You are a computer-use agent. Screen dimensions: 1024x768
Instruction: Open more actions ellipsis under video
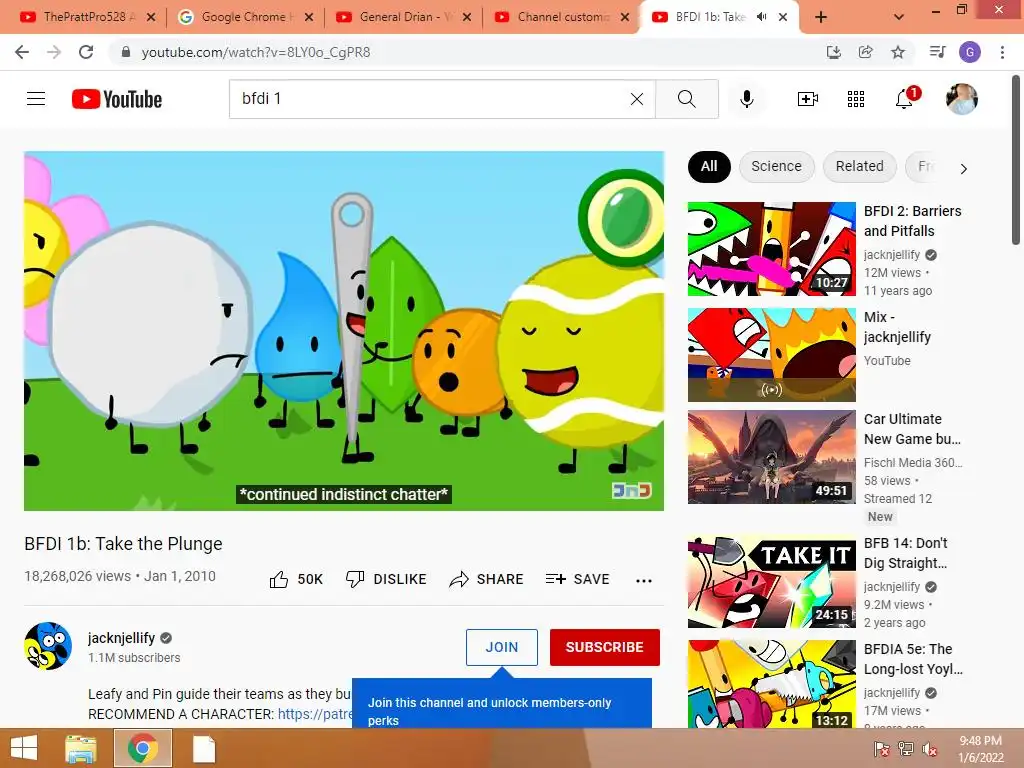(x=644, y=581)
